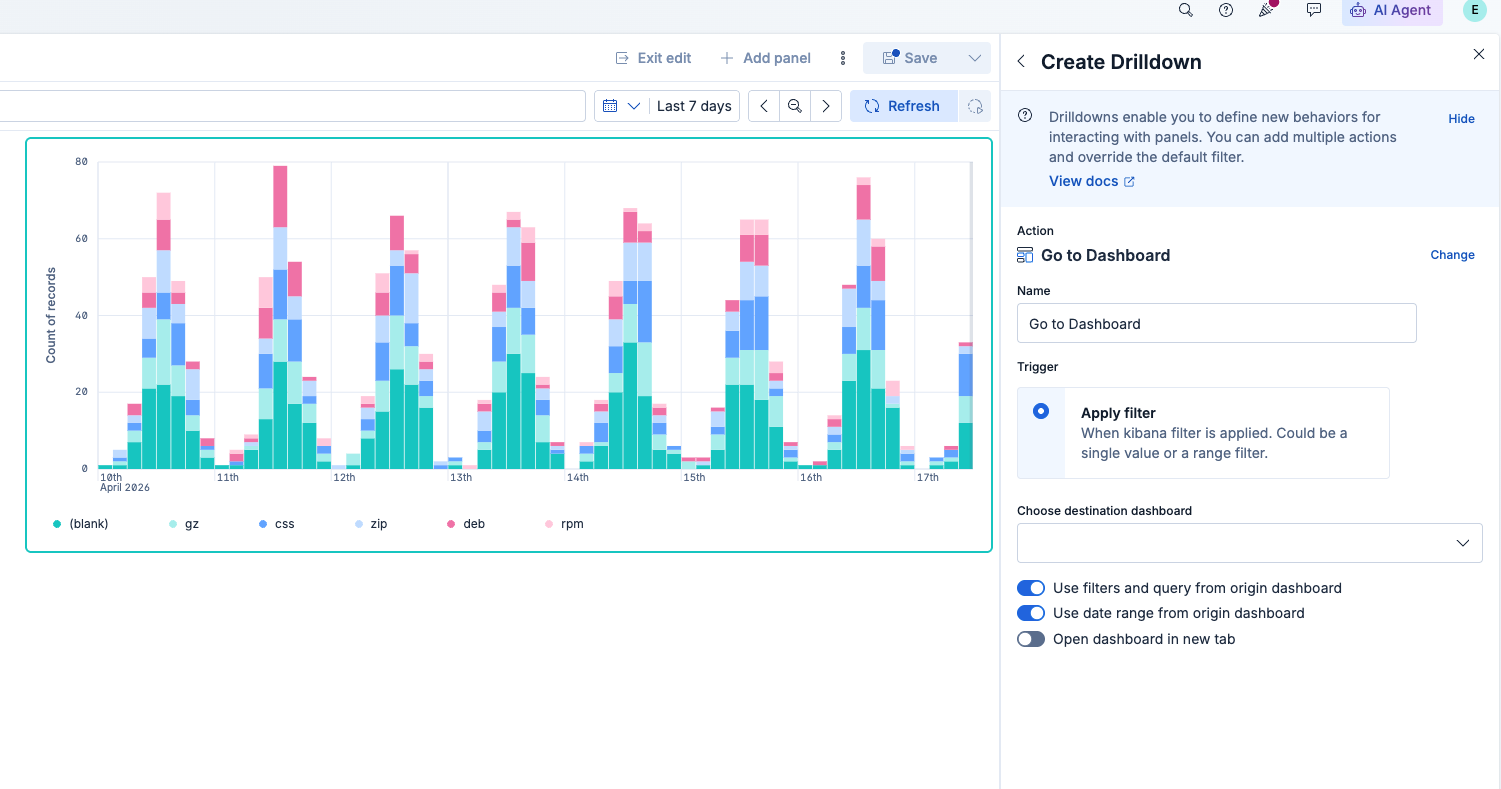
Task: Click the help icon in the drilldown callout
Action: point(1025,116)
